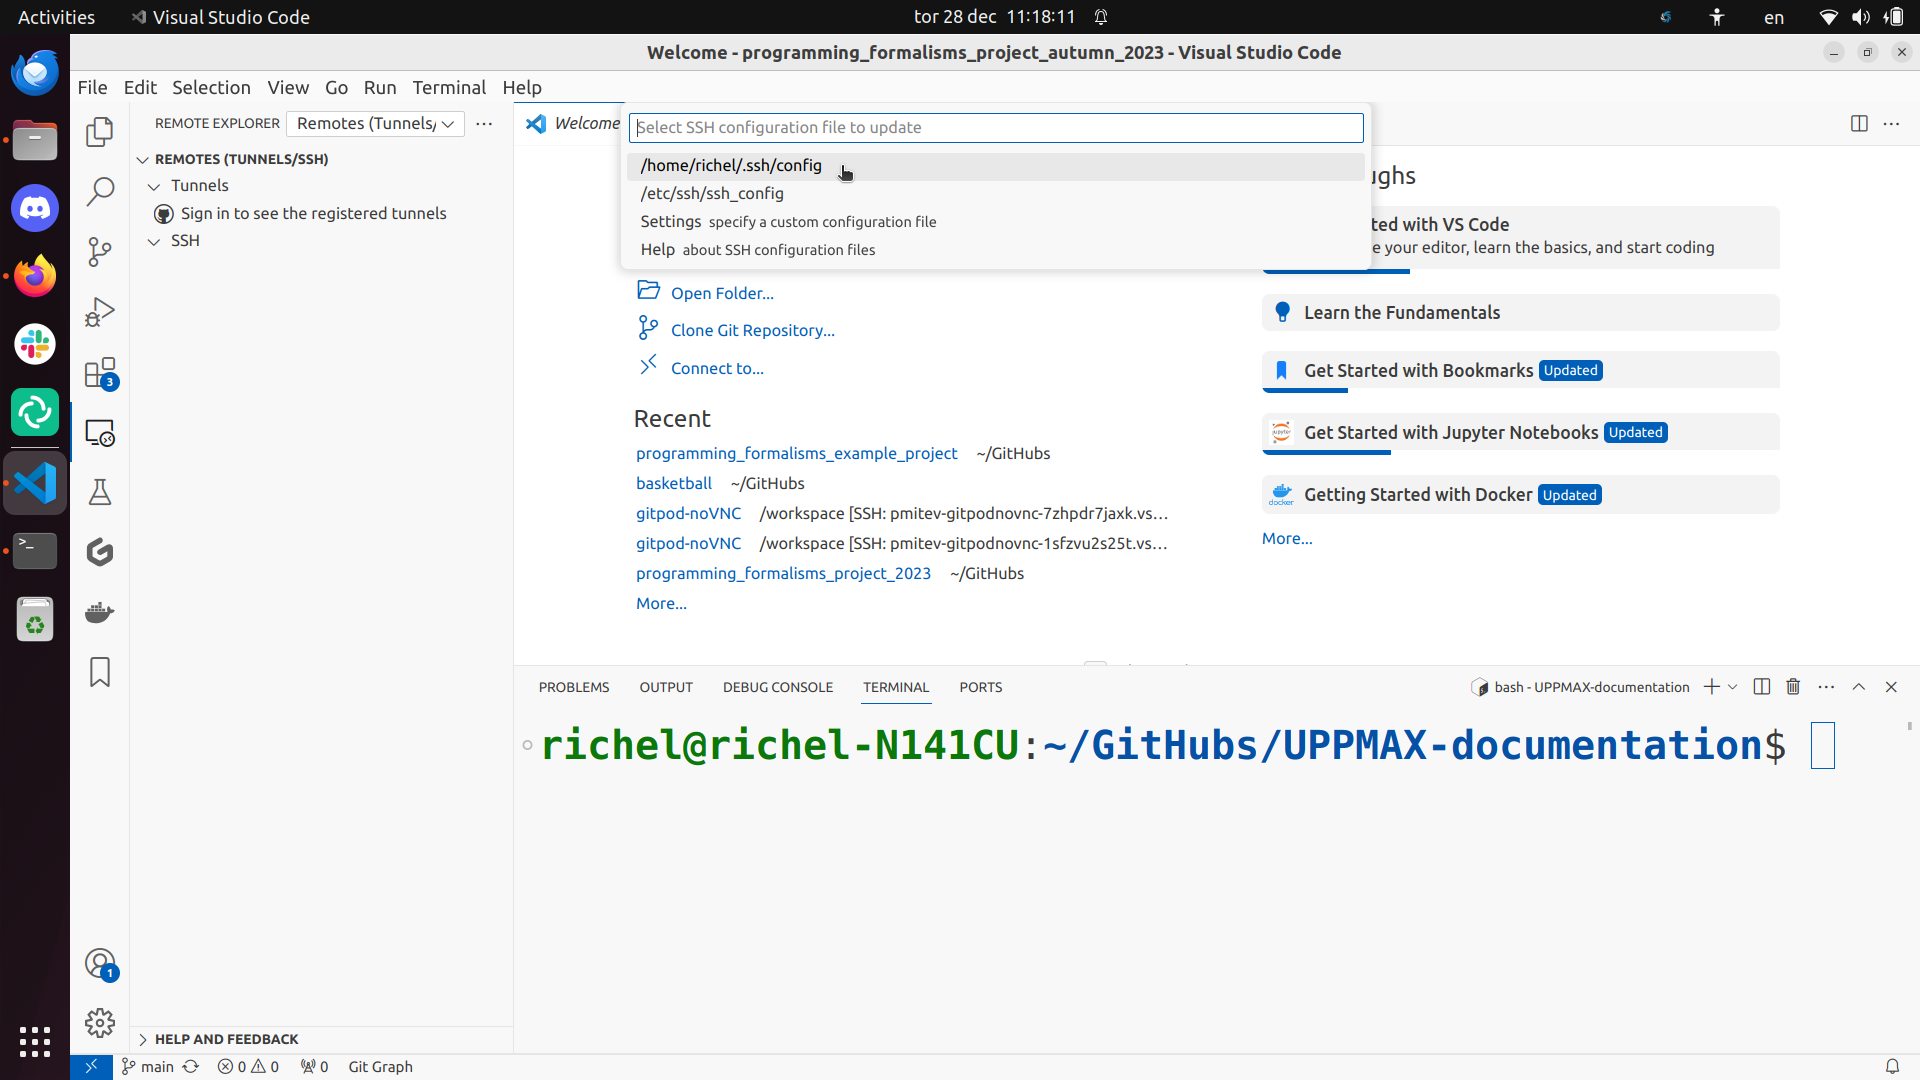Click Connect to... link
The image size is (1920, 1080).
717,368
